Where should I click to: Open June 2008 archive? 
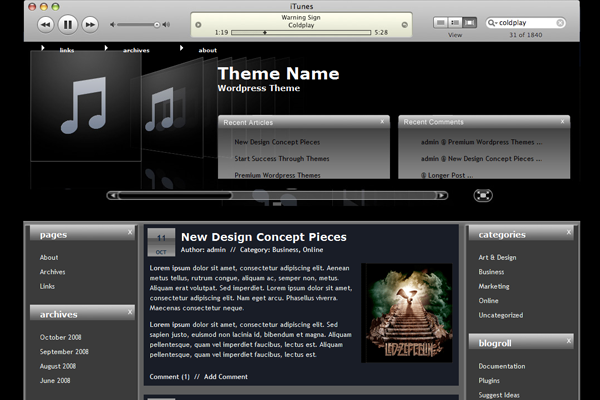pos(55,380)
